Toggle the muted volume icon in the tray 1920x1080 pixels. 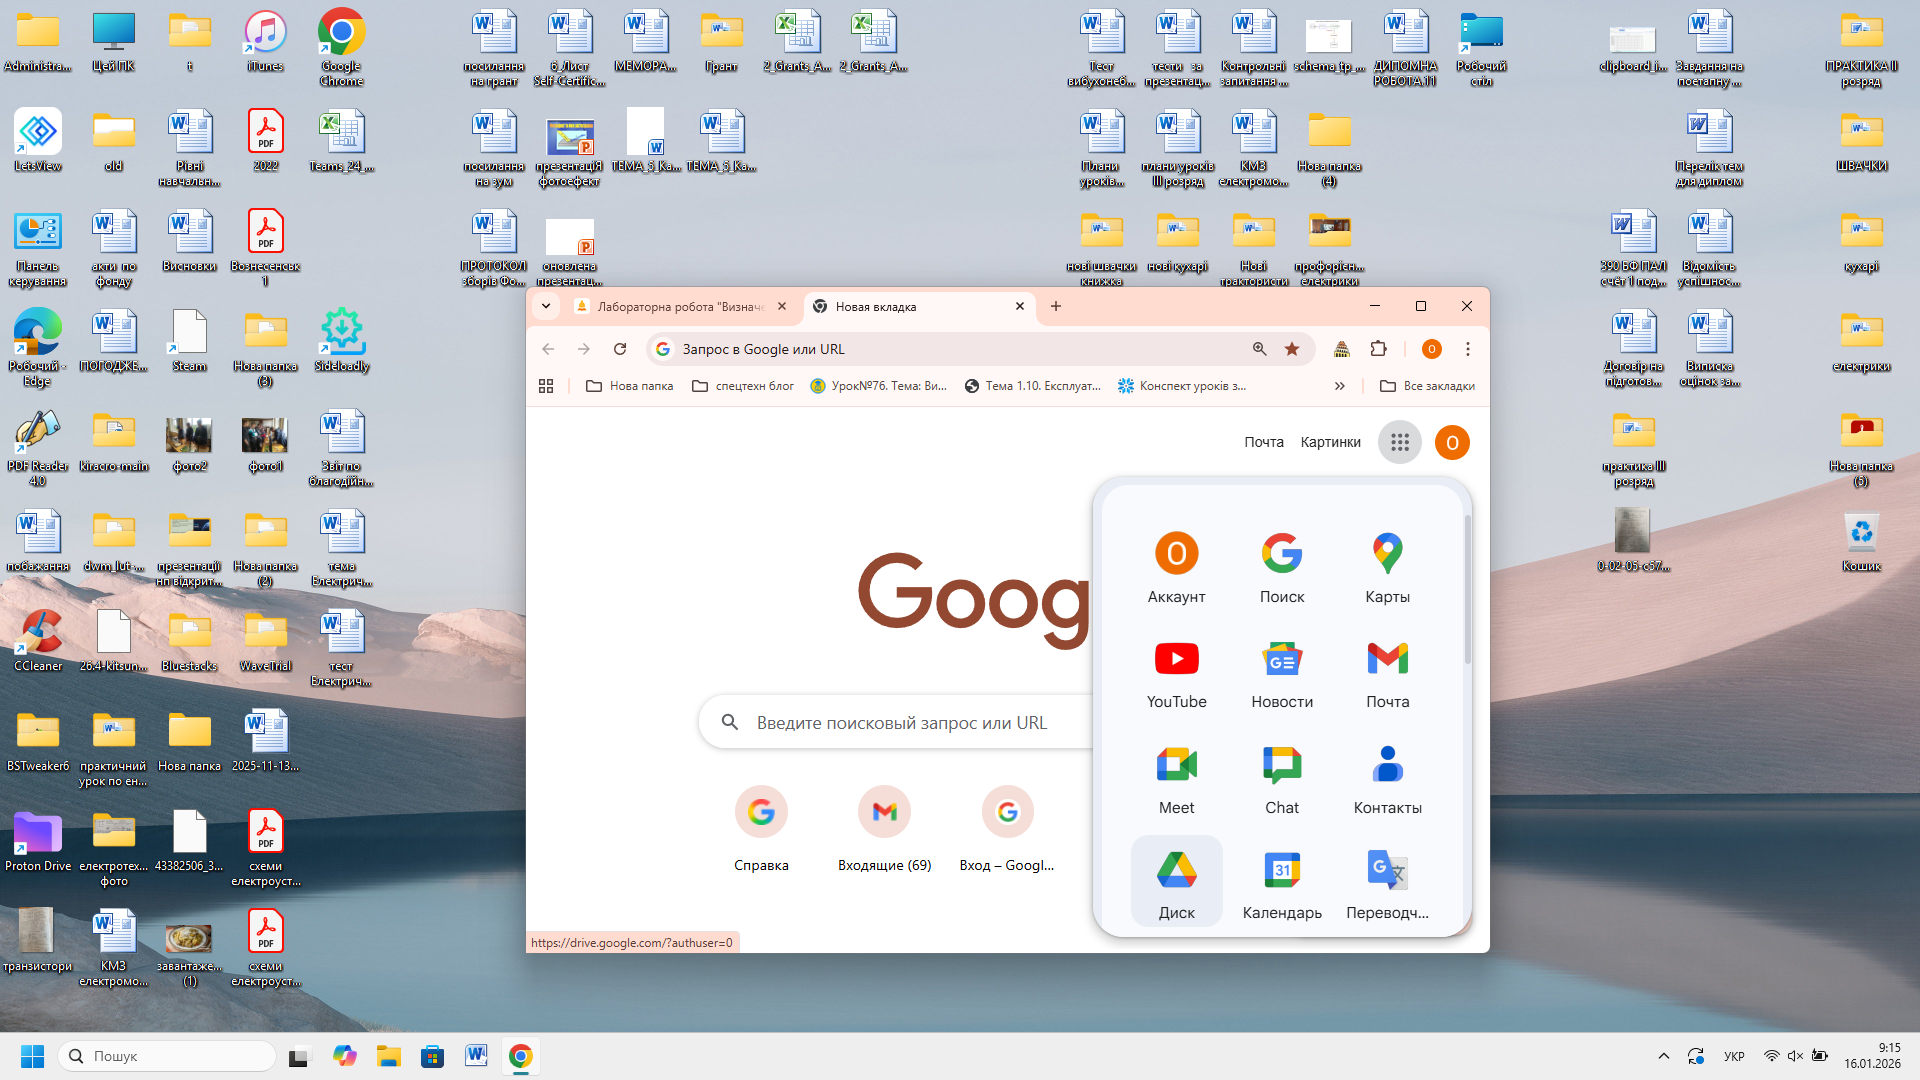point(1795,1056)
